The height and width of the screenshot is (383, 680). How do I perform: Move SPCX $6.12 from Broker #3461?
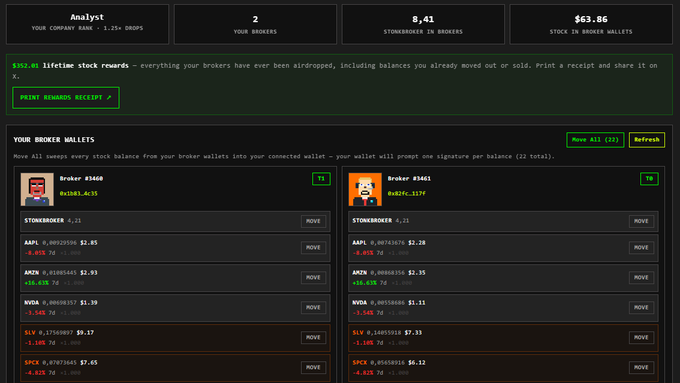pyautogui.click(x=641, y=367)
